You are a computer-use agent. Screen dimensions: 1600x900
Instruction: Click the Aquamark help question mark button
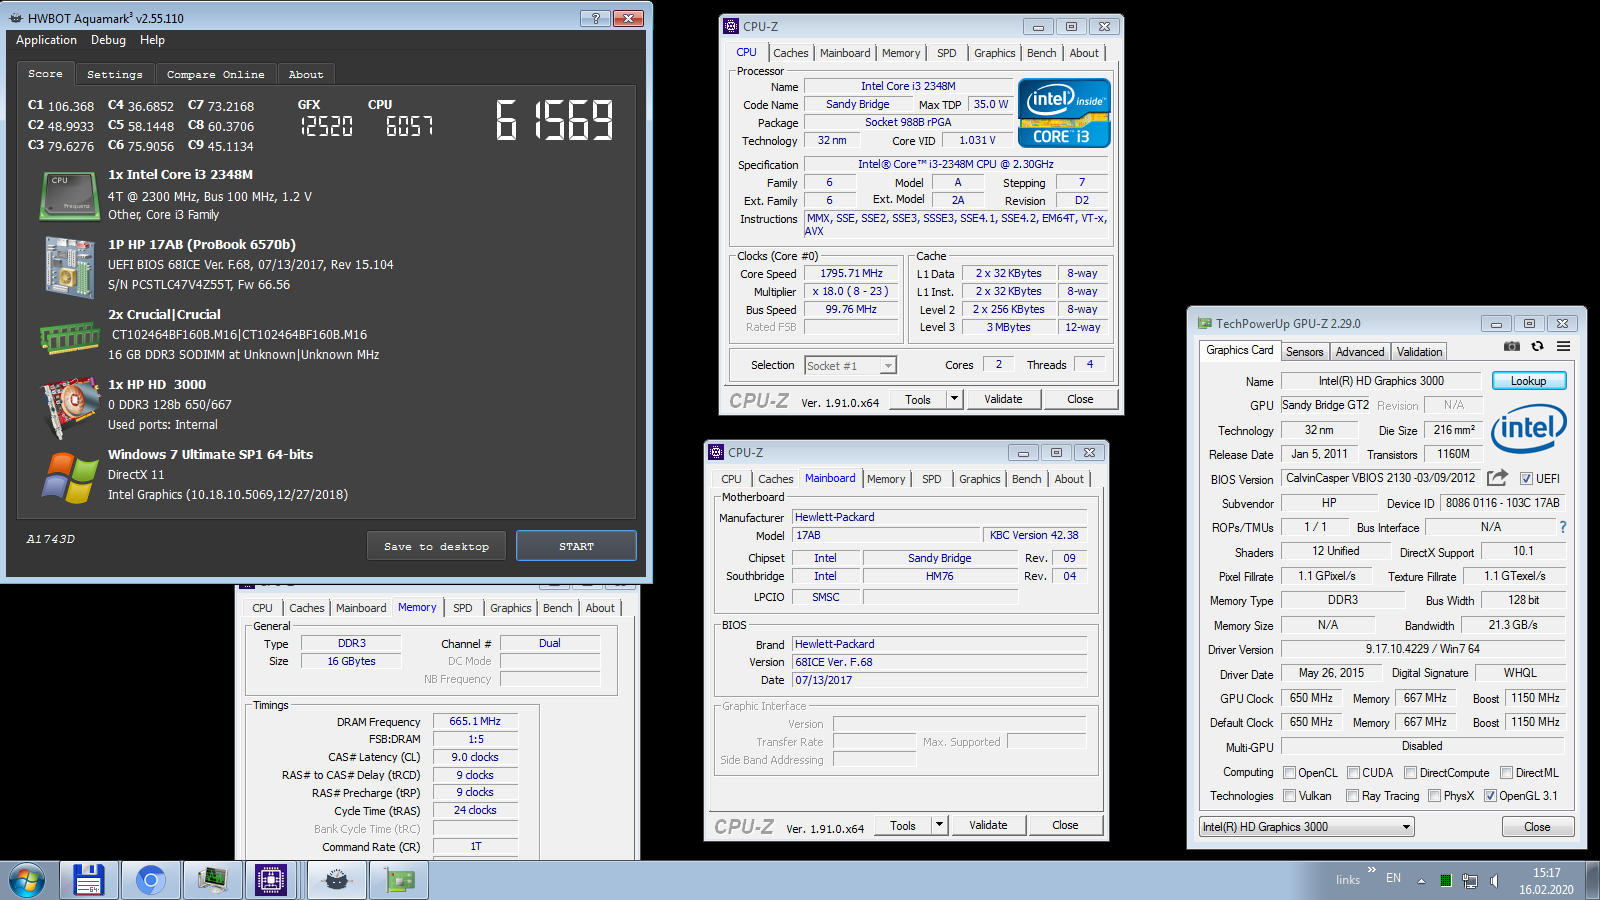click(595, 18)
